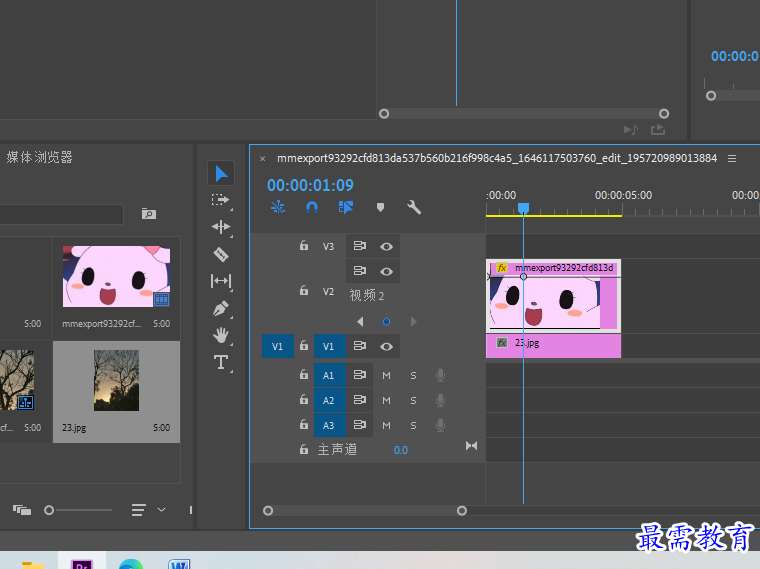Image resolution: width=760 pixels, height=569 pixels.
Task: Mute audio track A1
Action: click(x=386, y=376)
